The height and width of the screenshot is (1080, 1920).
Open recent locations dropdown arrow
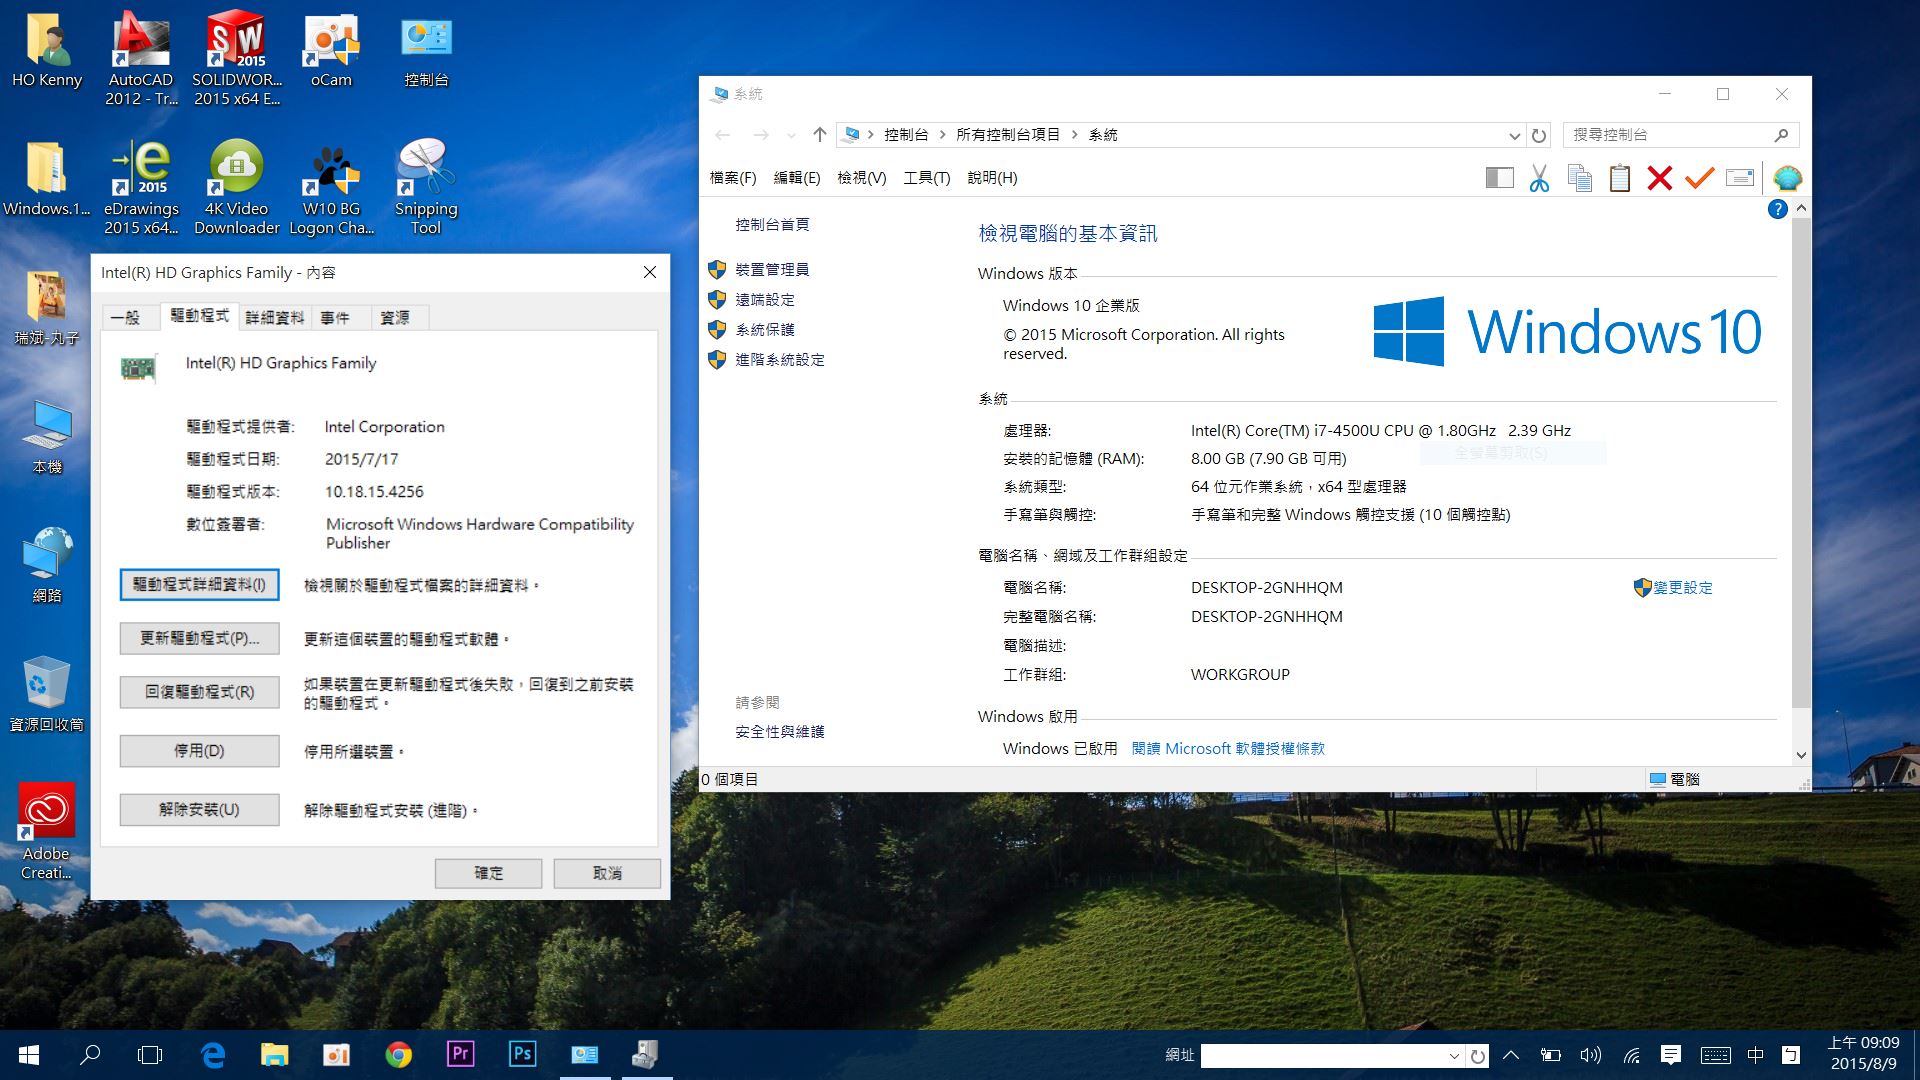(x=791, y=135)
